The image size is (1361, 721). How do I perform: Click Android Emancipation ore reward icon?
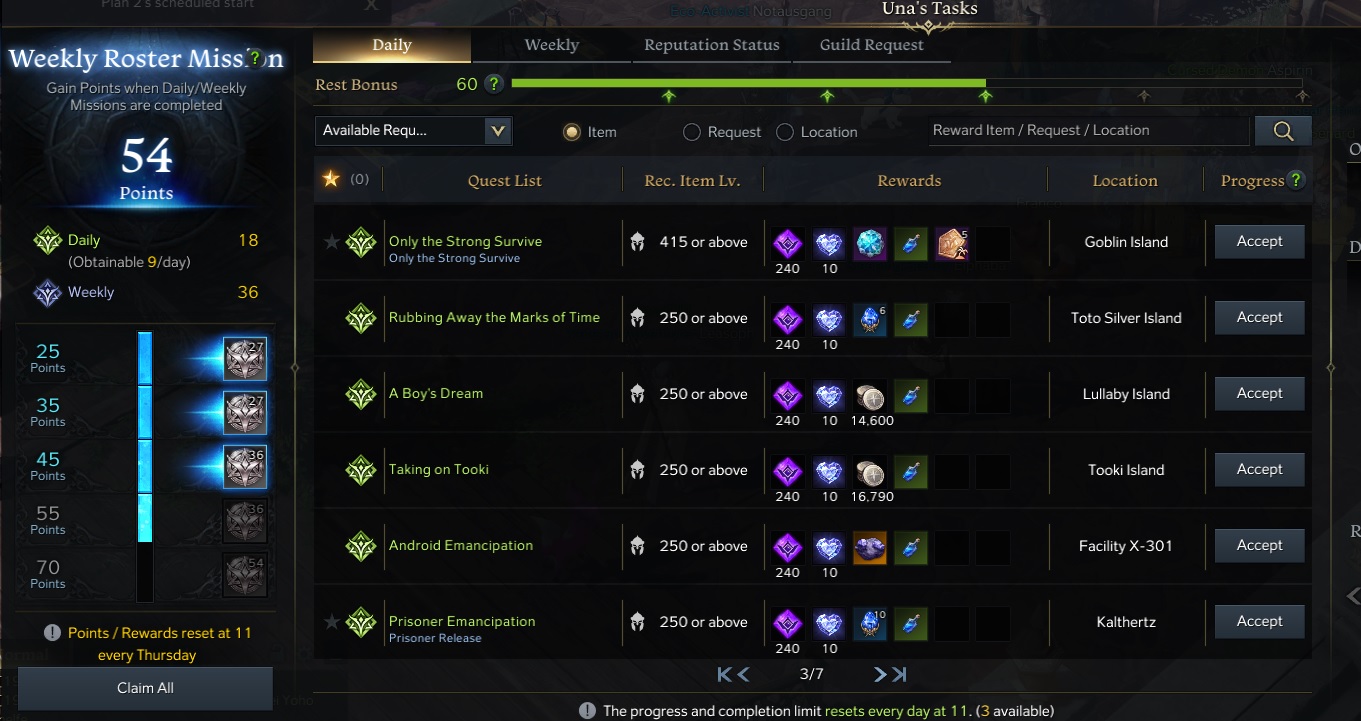[870, 546]
